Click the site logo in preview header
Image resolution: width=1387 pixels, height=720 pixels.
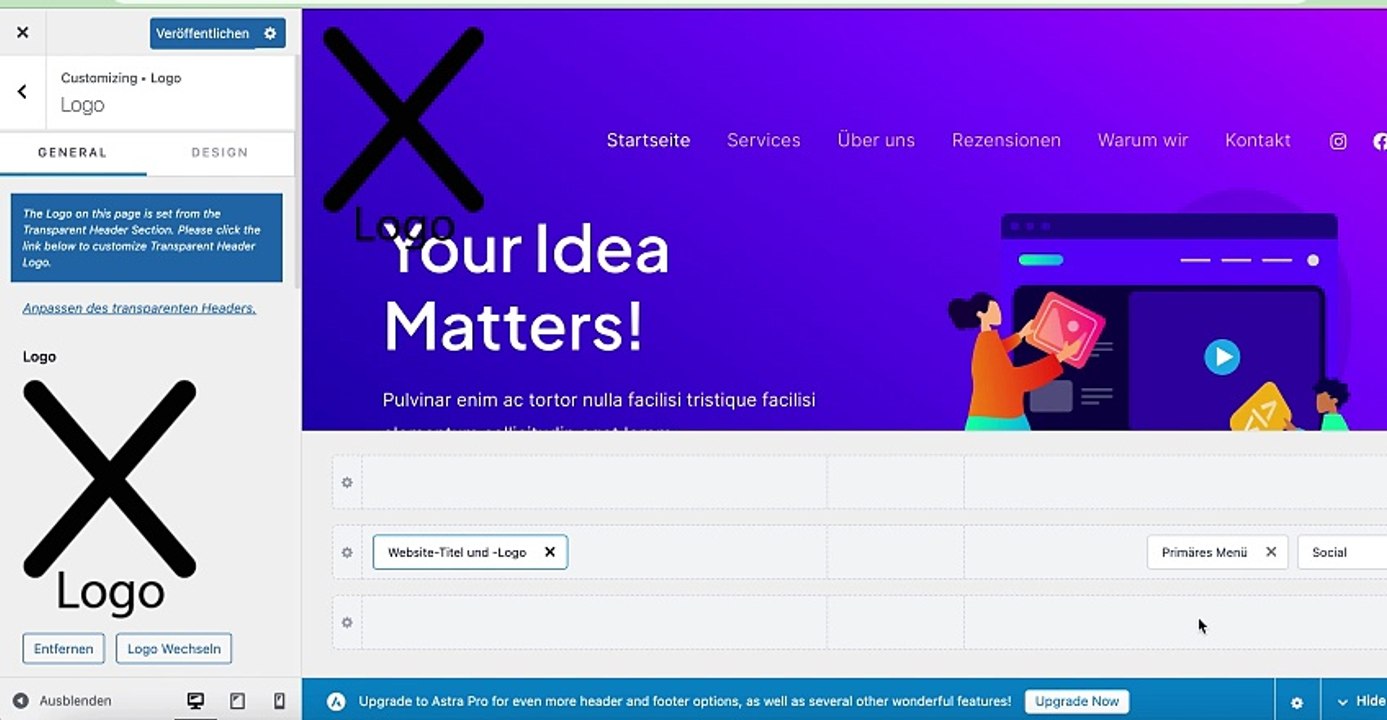click(404, 133)
